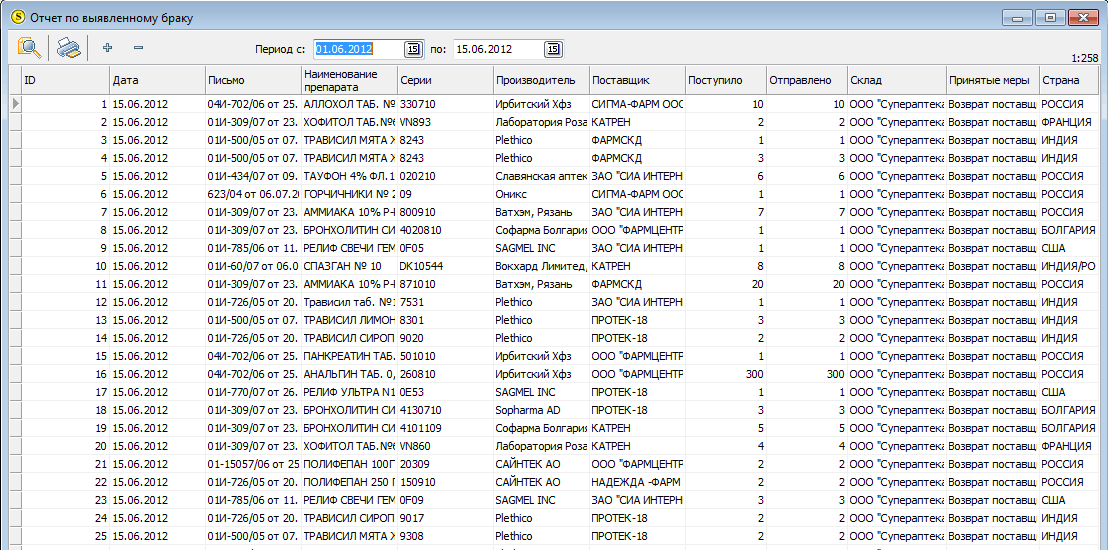Select letter cell 01И-60/07 от 06.
Screen dimensions: 1108x550
point(254,266)
